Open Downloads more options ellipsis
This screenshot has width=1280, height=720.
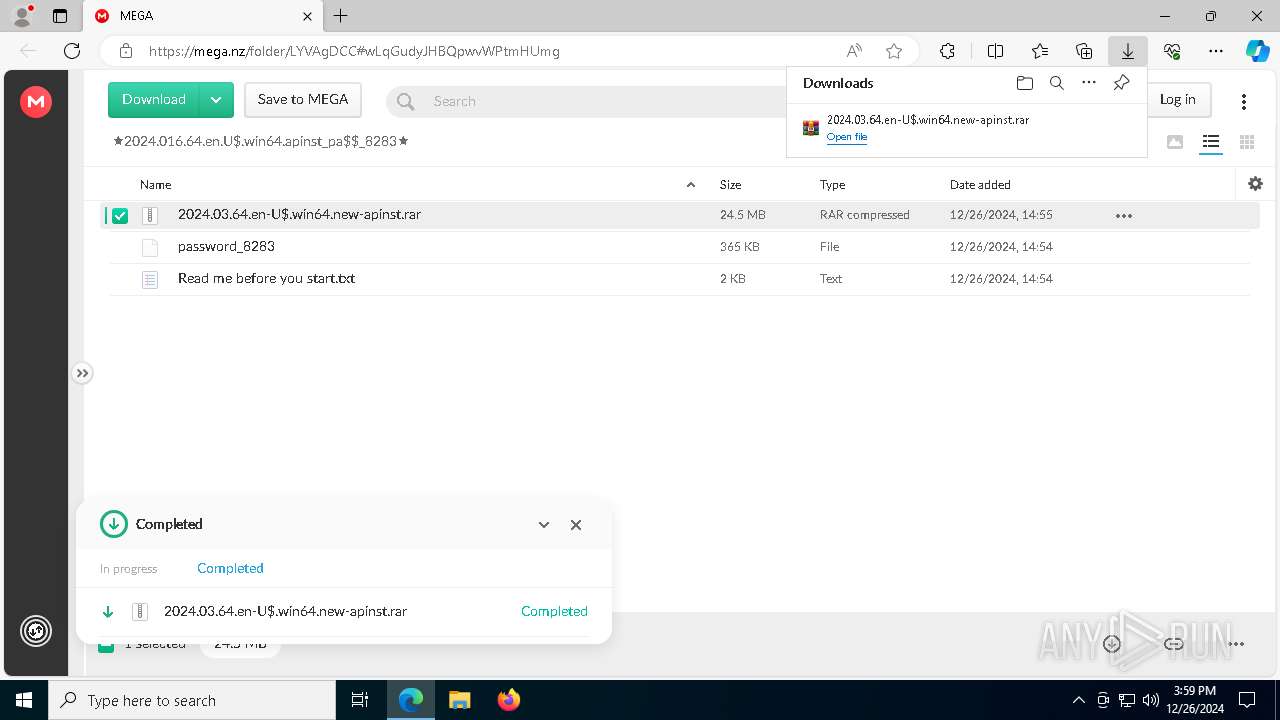click(x=1089, y=83)
